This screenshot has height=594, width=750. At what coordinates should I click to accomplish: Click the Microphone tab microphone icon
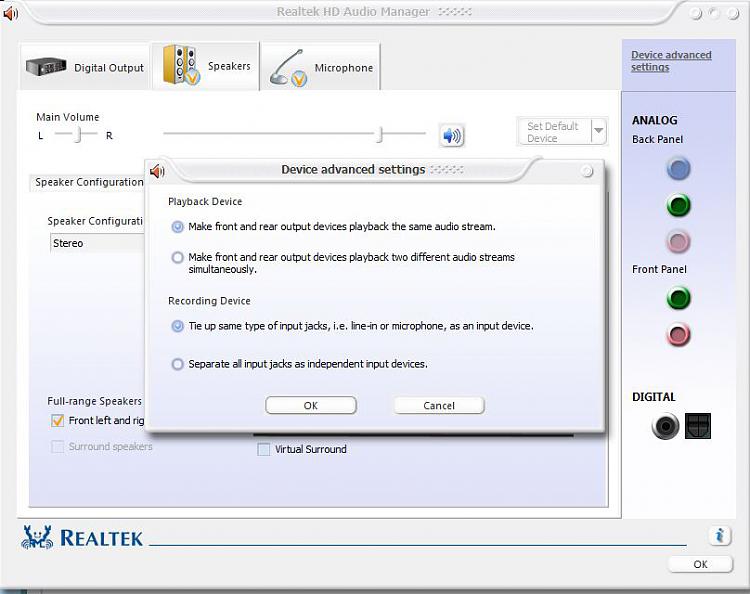(288, 67)
